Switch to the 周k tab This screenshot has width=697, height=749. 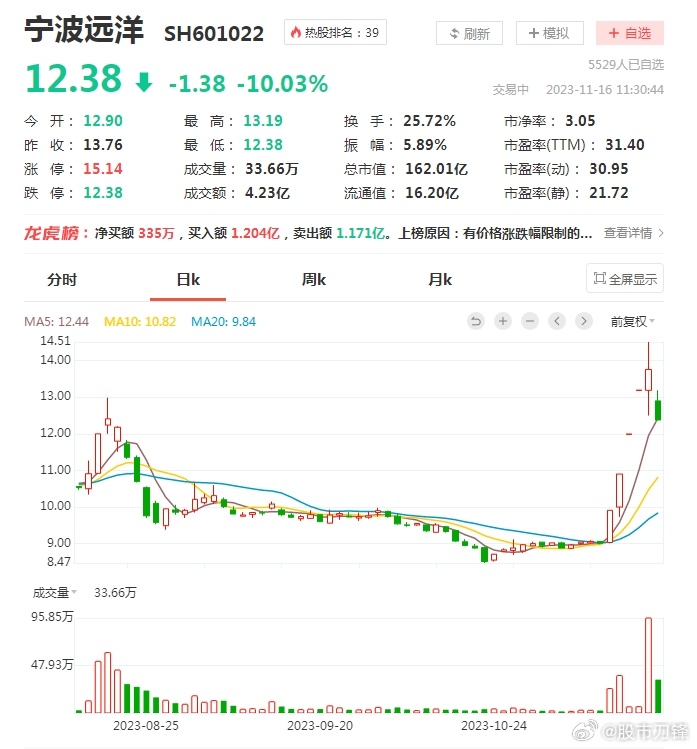pos(313,279)
